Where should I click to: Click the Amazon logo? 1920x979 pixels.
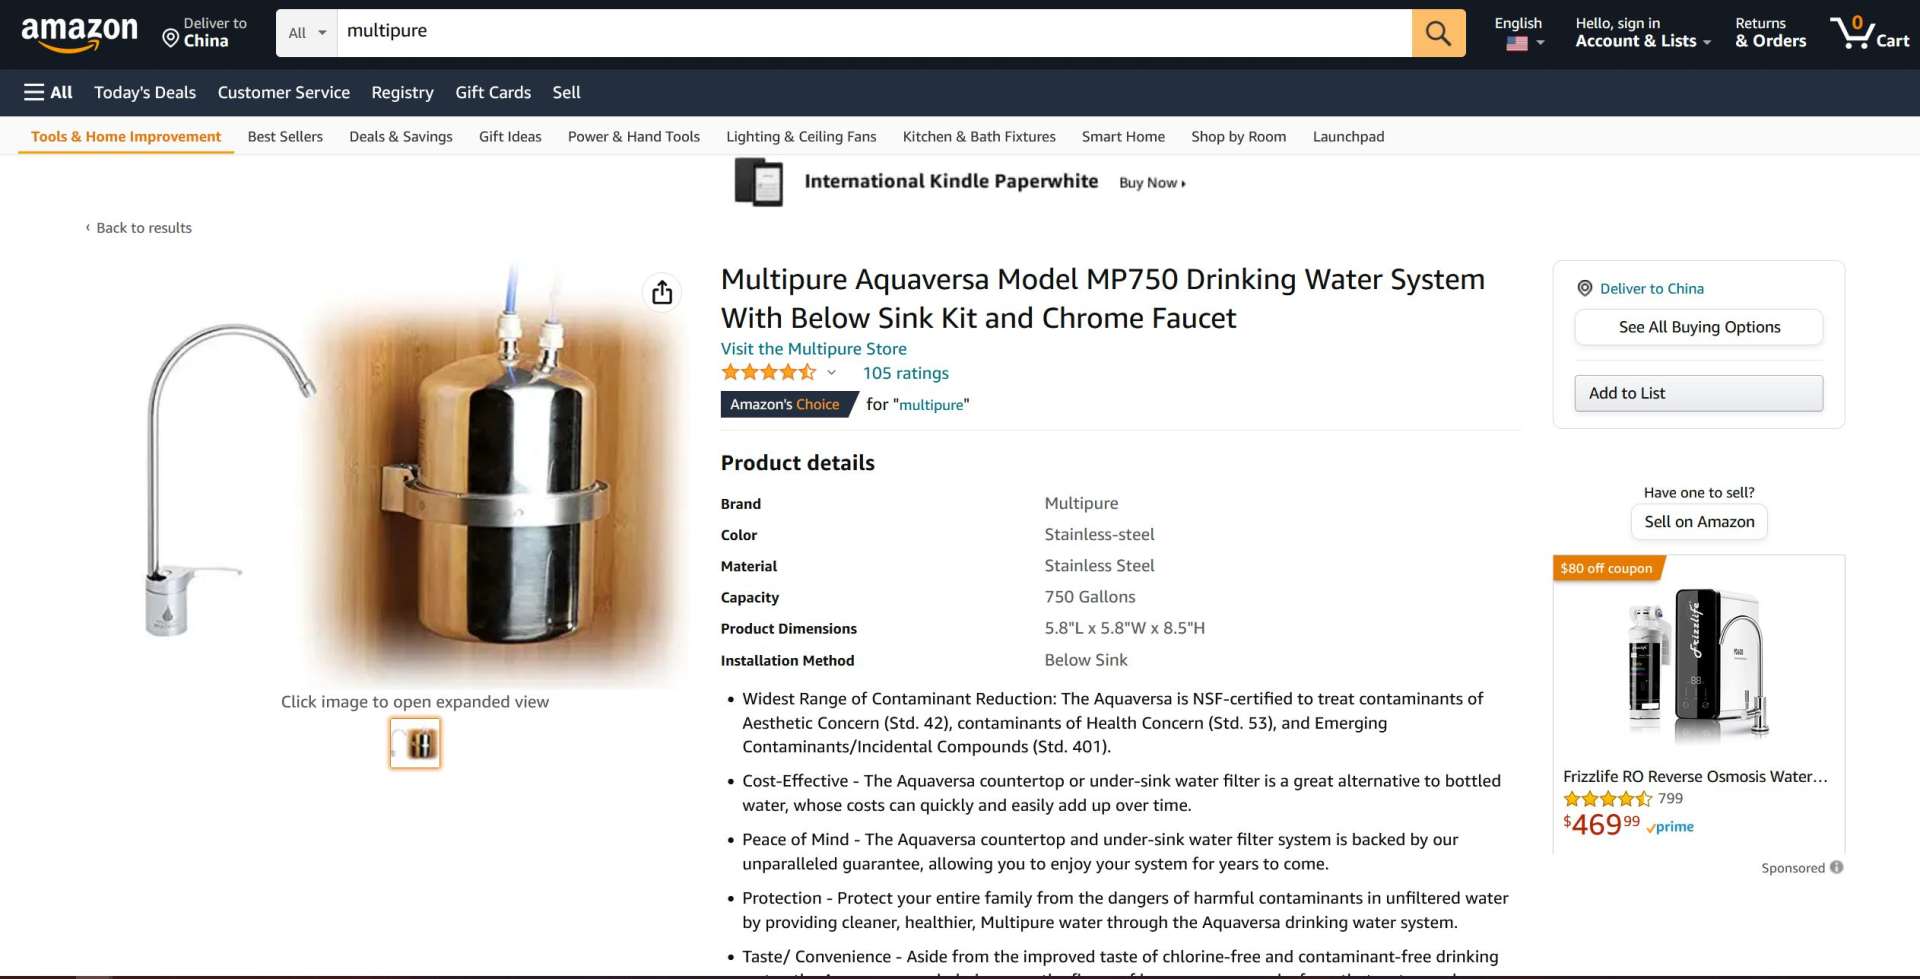click(x=79, y=34)
